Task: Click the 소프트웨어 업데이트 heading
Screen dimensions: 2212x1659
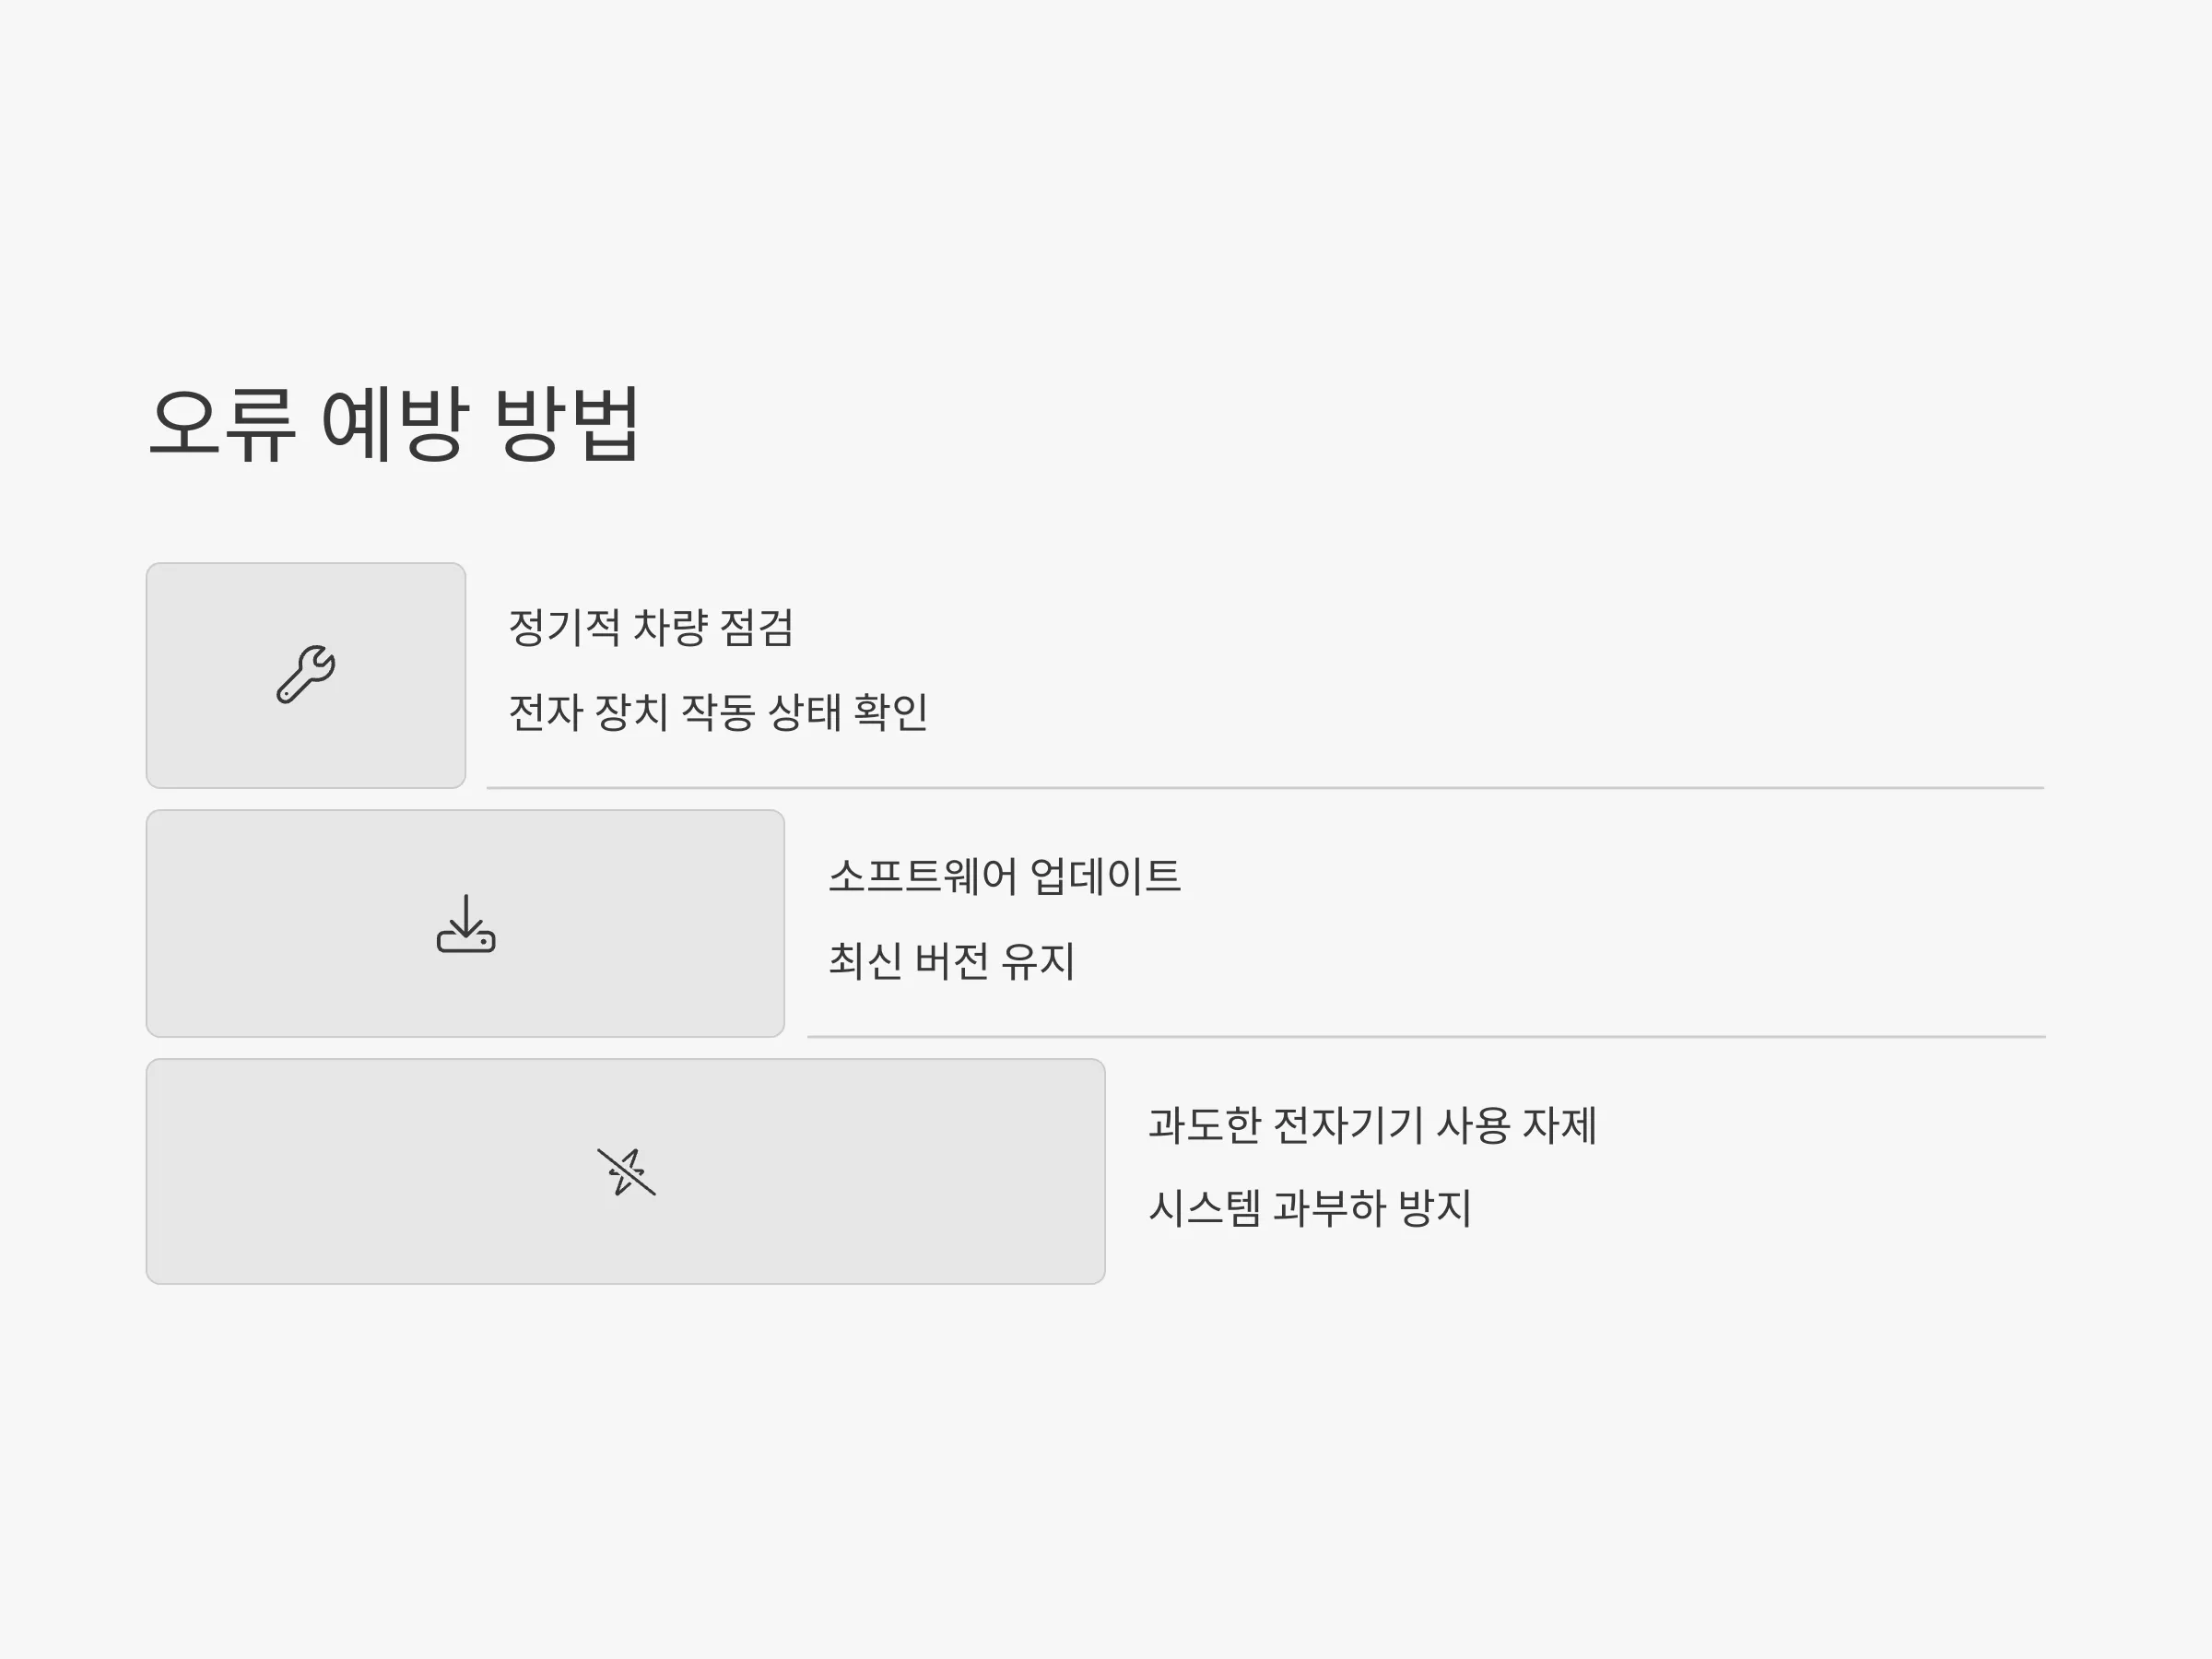Action: 1005,876
